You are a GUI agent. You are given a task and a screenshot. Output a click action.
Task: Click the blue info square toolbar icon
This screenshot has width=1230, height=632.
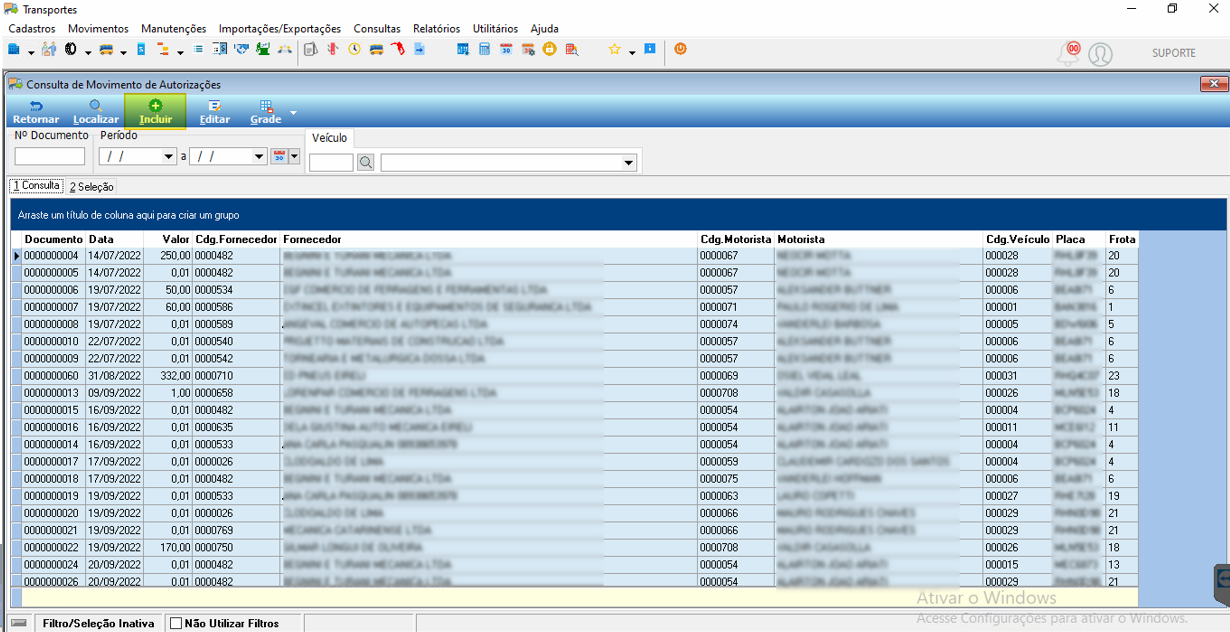[649, 48]
